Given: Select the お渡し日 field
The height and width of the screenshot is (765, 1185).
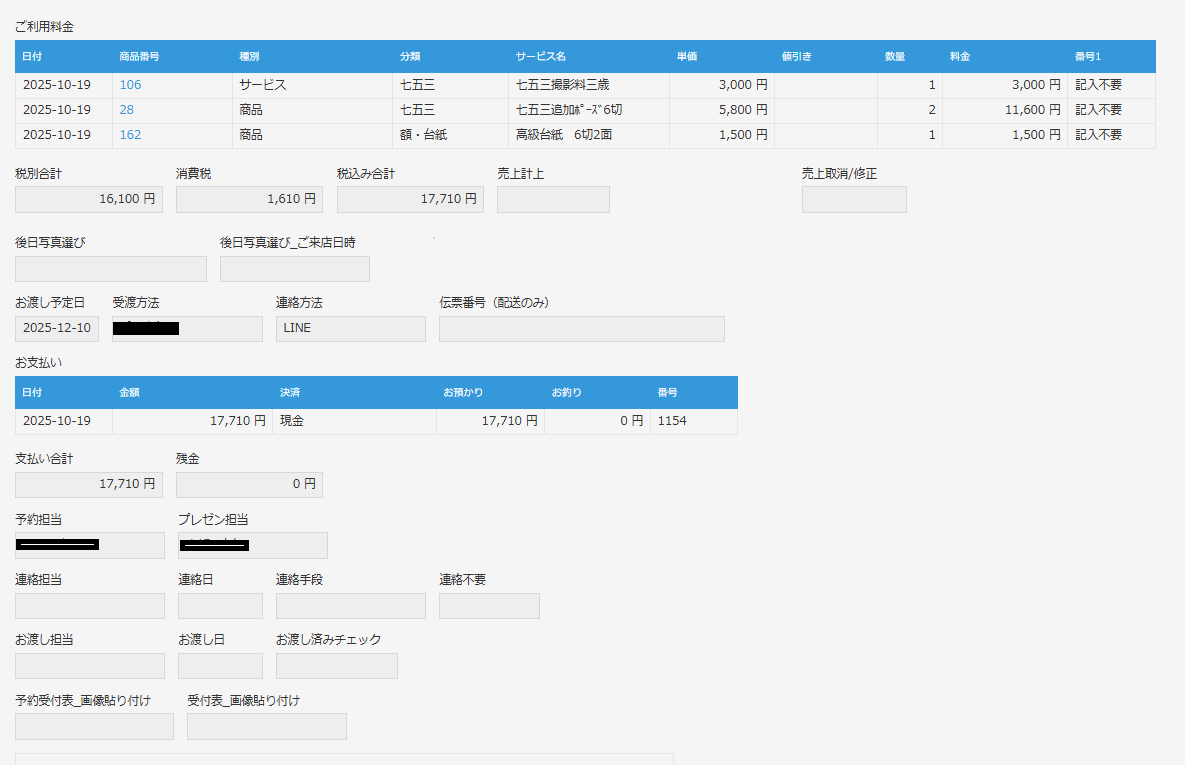Looking at the screenshot, I should [x=220, y=666].
